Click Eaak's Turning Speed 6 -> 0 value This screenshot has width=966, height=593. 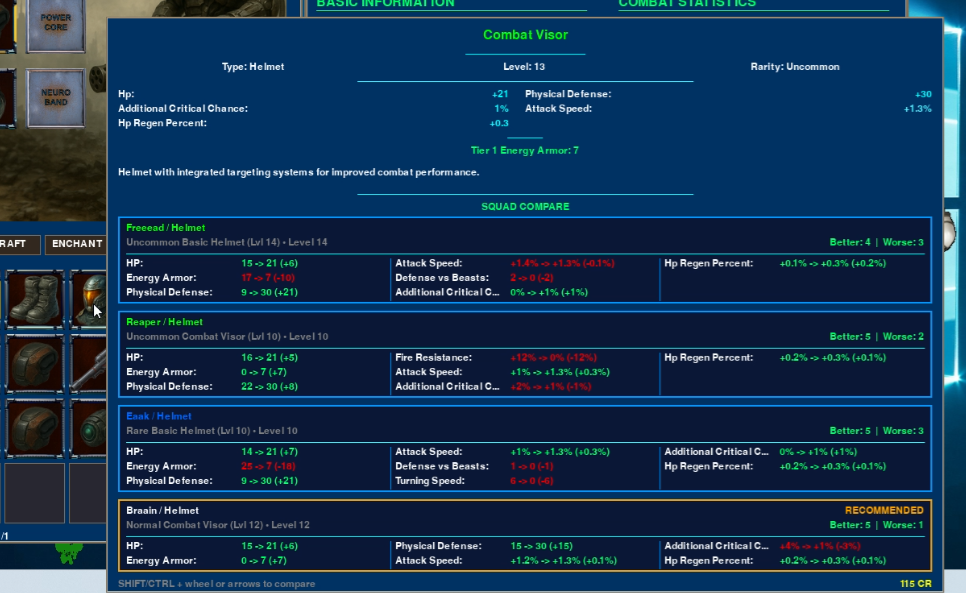pyautogui.click(x=532, y=481)
